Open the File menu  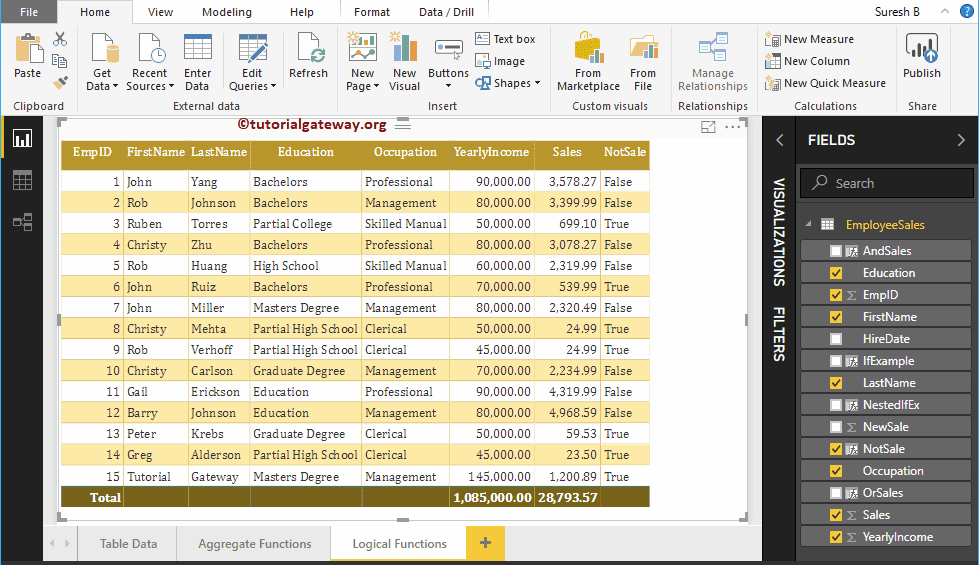(29, 12)
